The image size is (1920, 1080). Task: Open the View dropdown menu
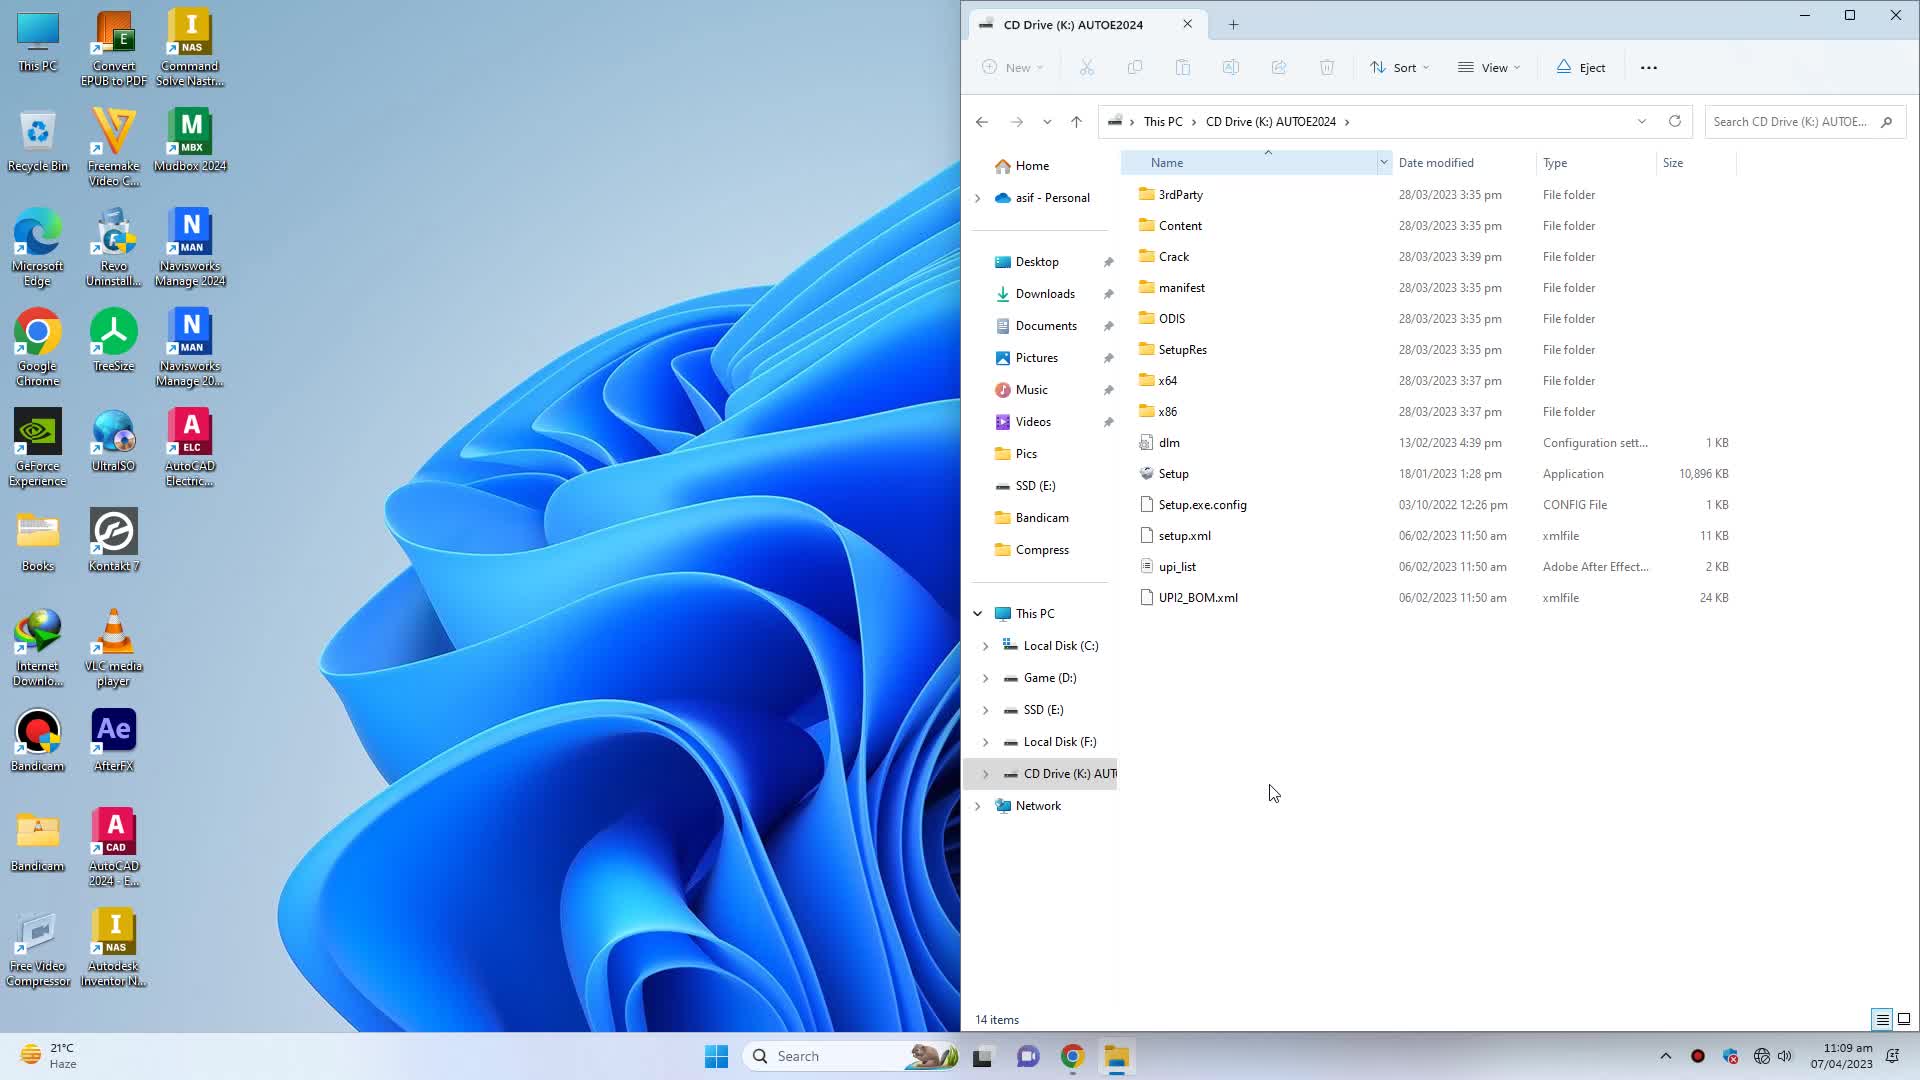(1489, 68)
